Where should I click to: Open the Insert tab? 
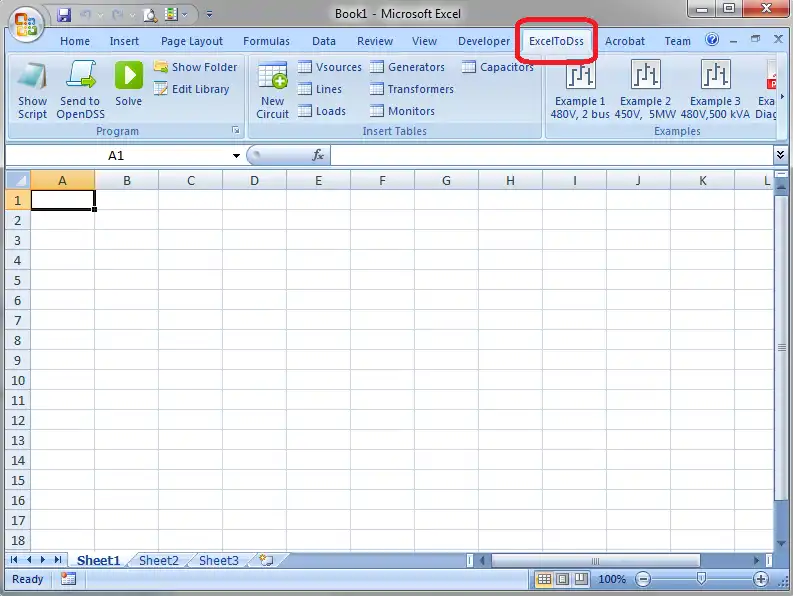tap(124, 41)
